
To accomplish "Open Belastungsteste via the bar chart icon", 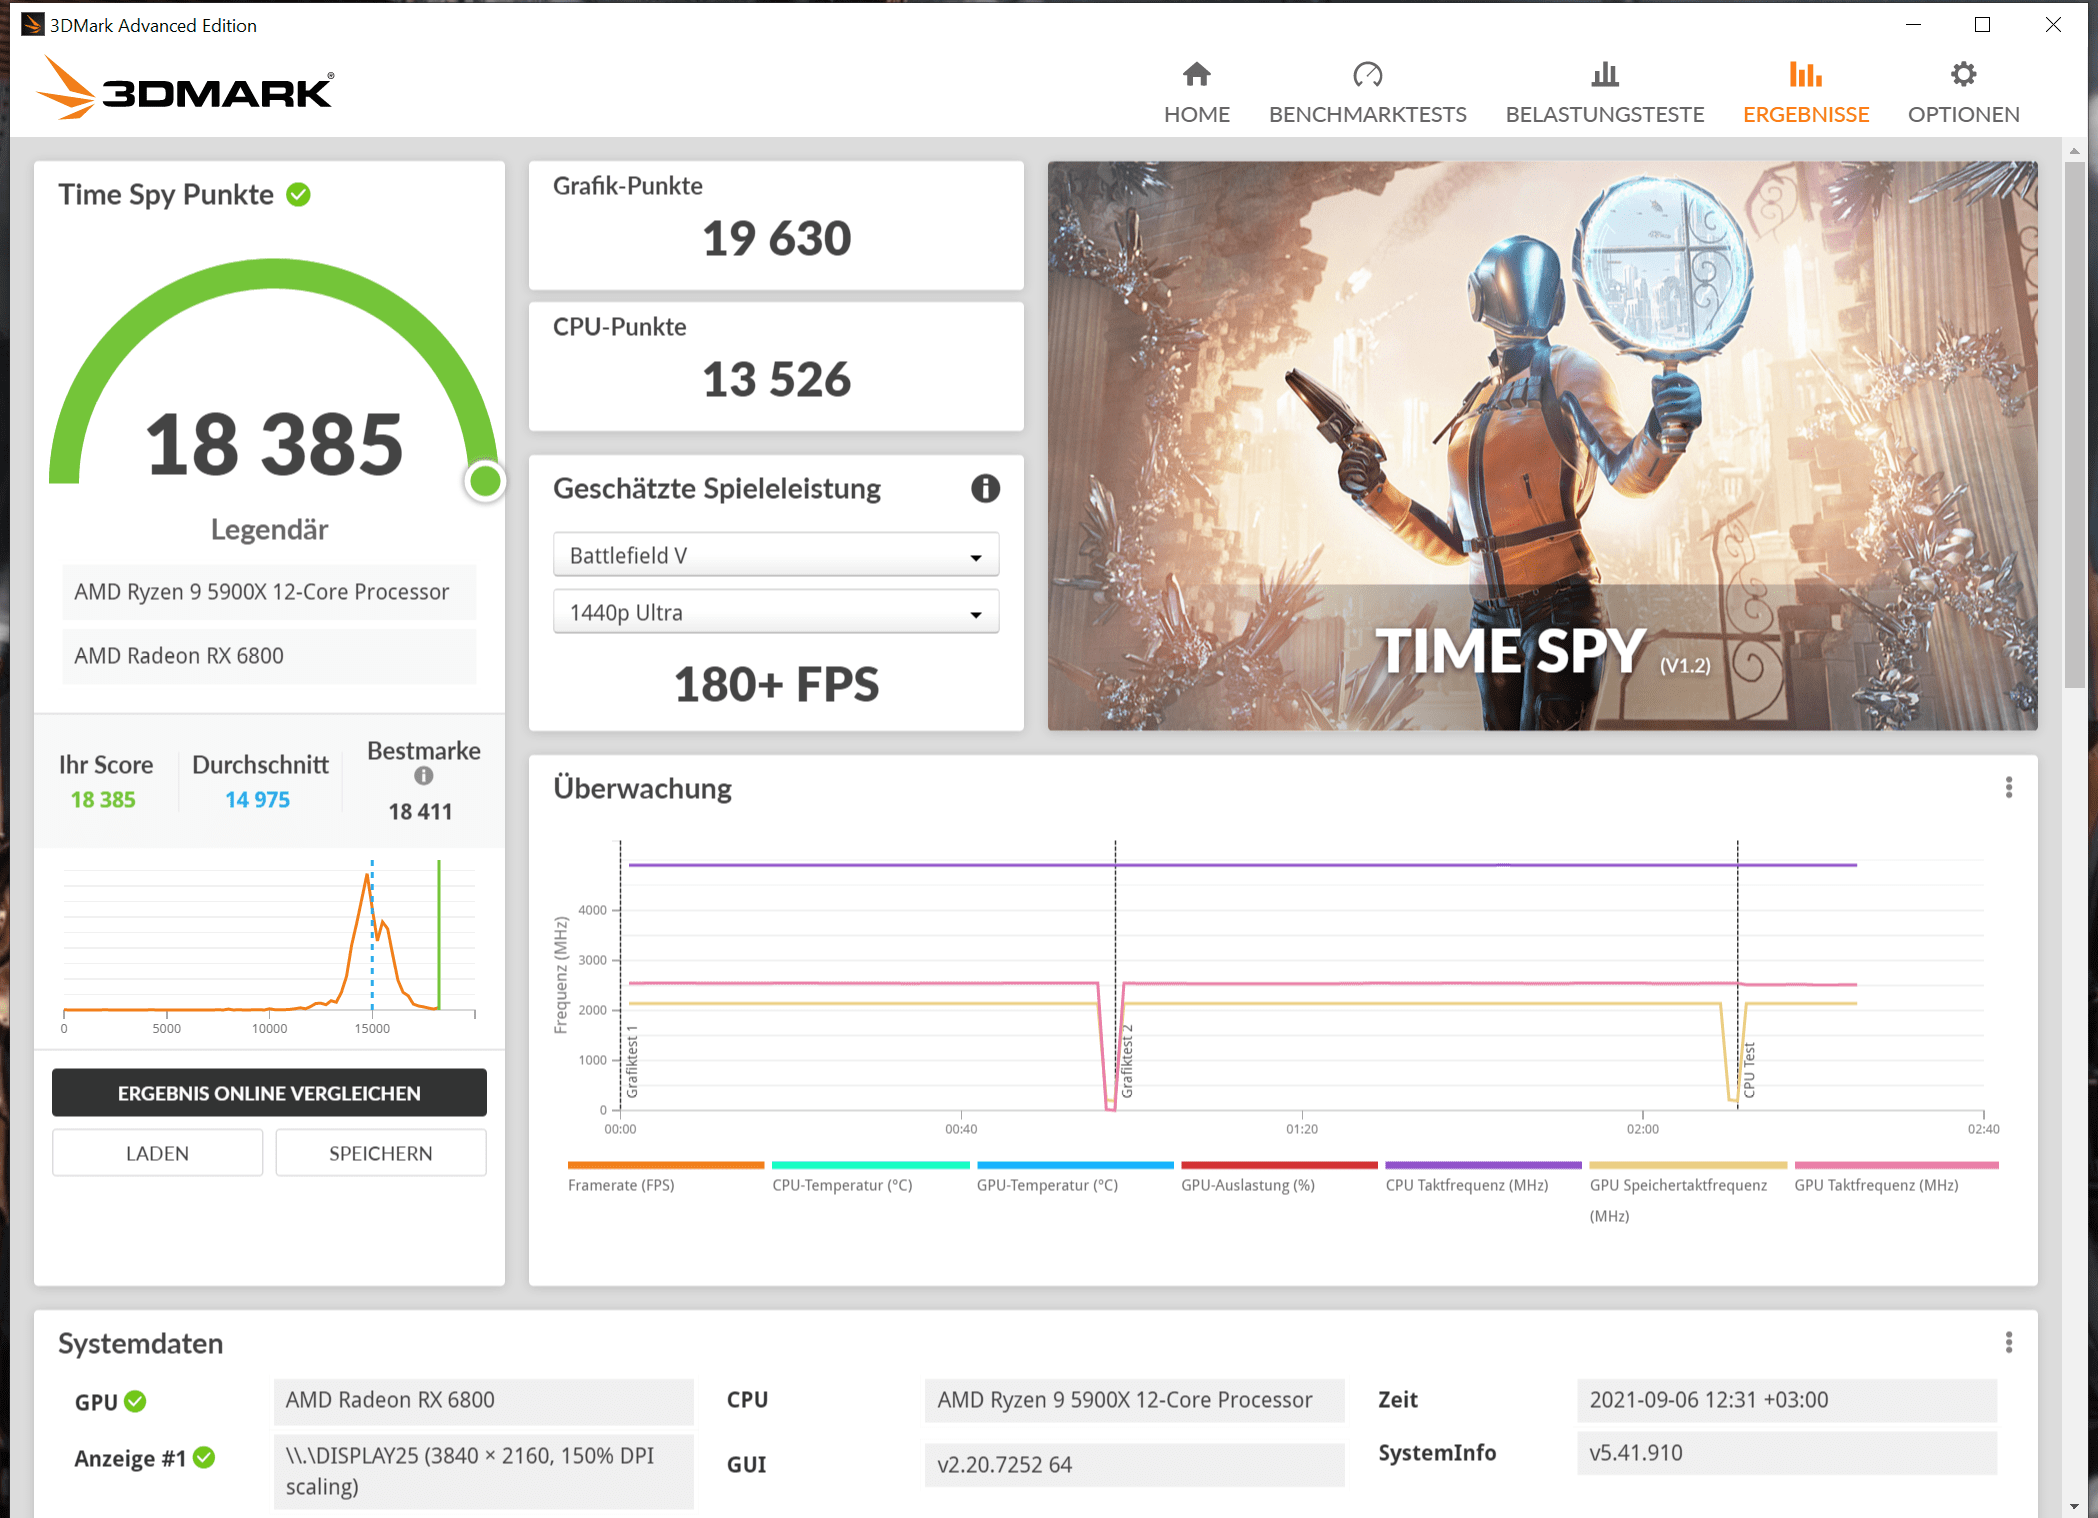I will pyautogui.click(x=1604, y=75).
